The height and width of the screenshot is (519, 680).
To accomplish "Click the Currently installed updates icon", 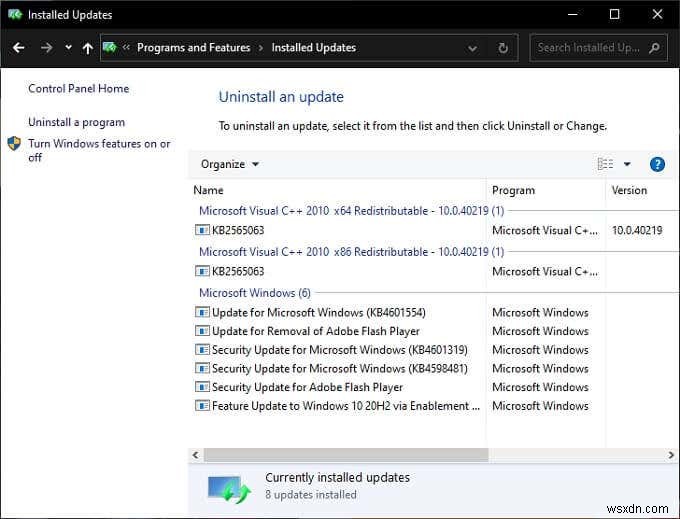I will 229,489.
